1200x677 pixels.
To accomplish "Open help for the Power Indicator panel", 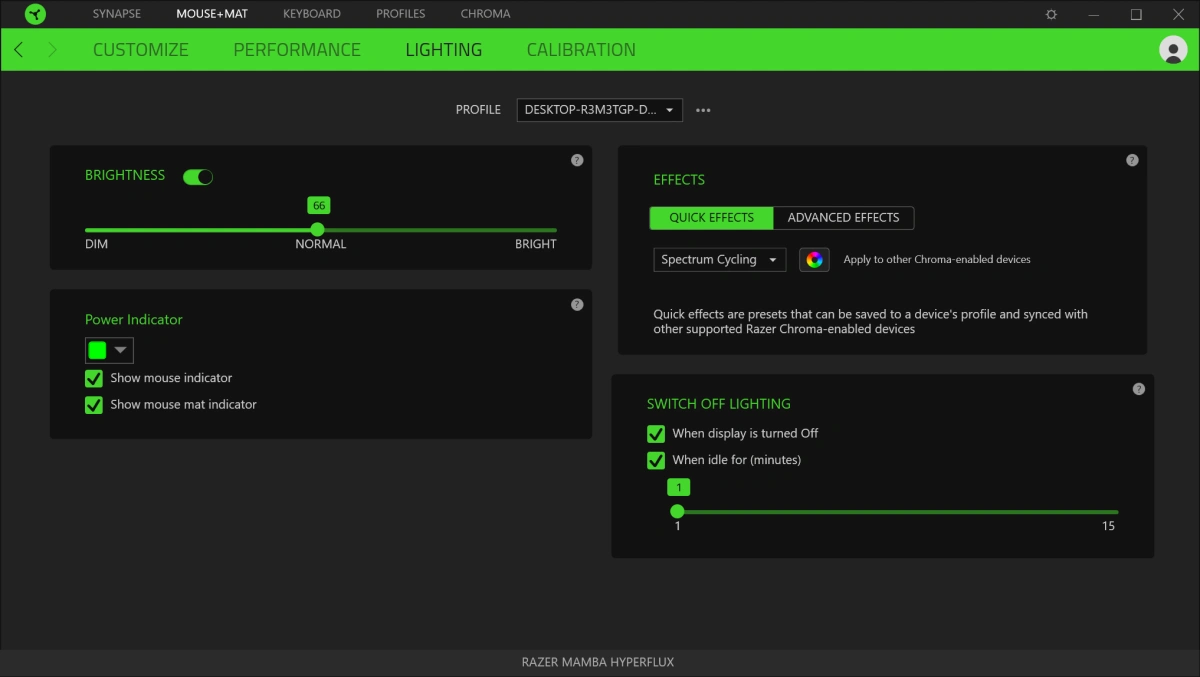I will pos(577,304).
